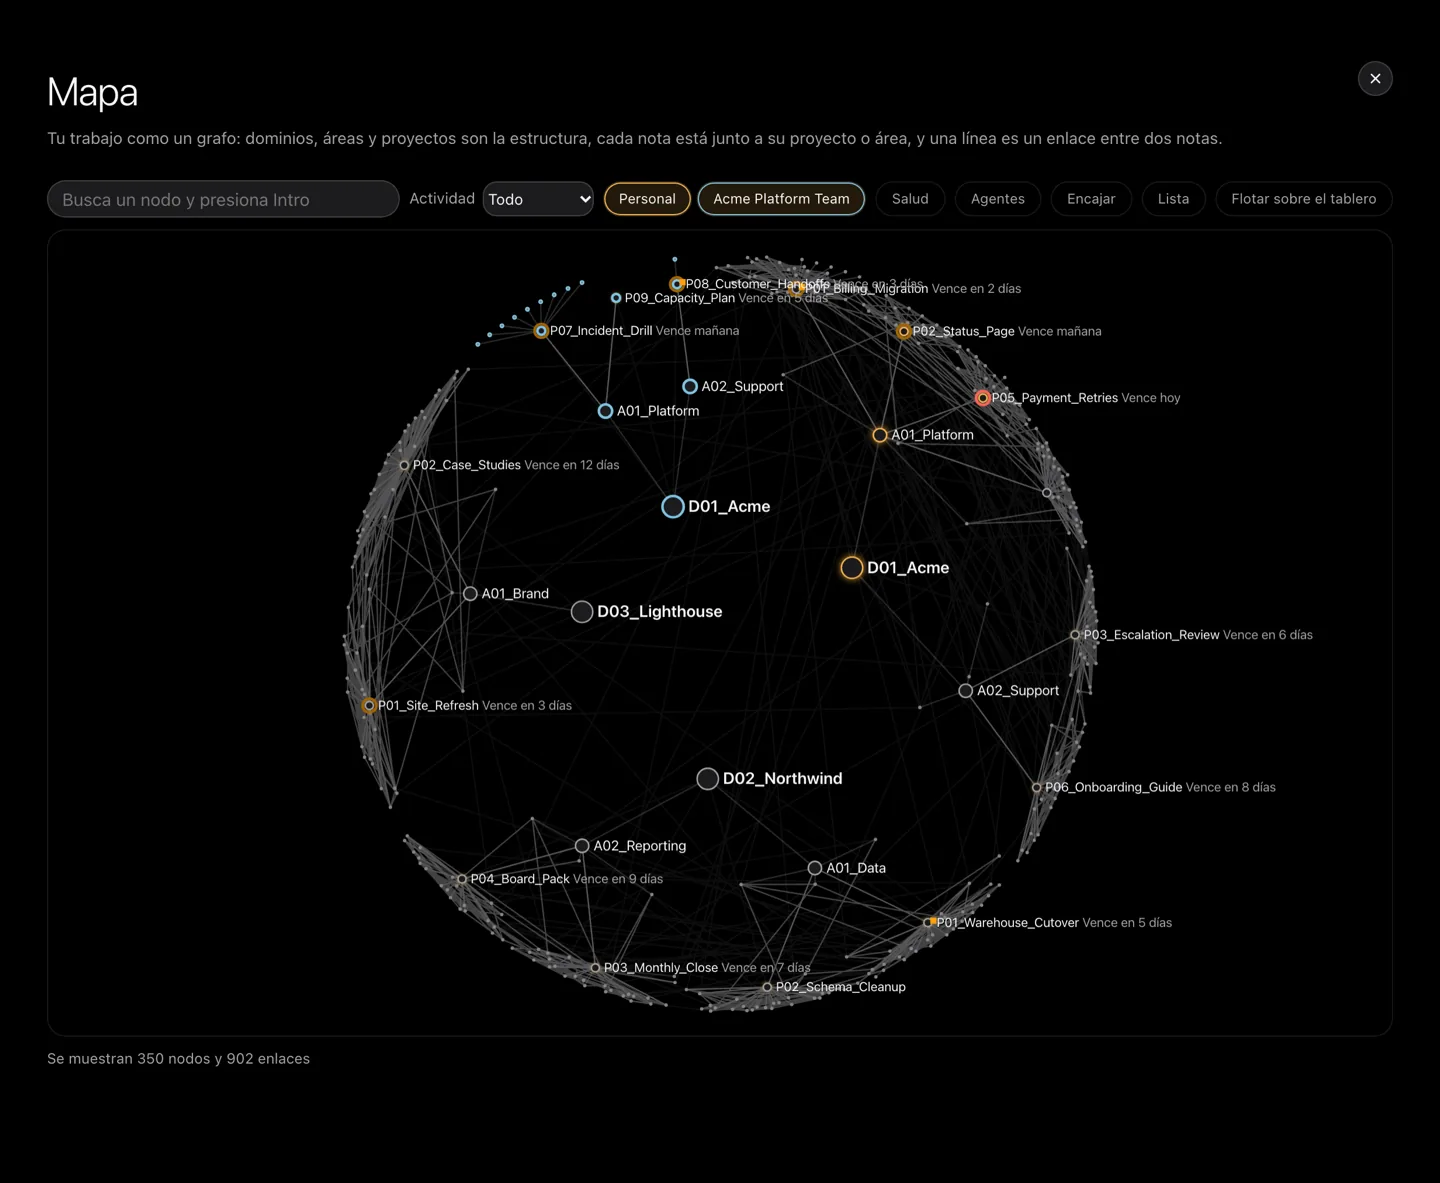
Task: Click the P08_Customer_Handoffs project node
Action: coord(677,284)
